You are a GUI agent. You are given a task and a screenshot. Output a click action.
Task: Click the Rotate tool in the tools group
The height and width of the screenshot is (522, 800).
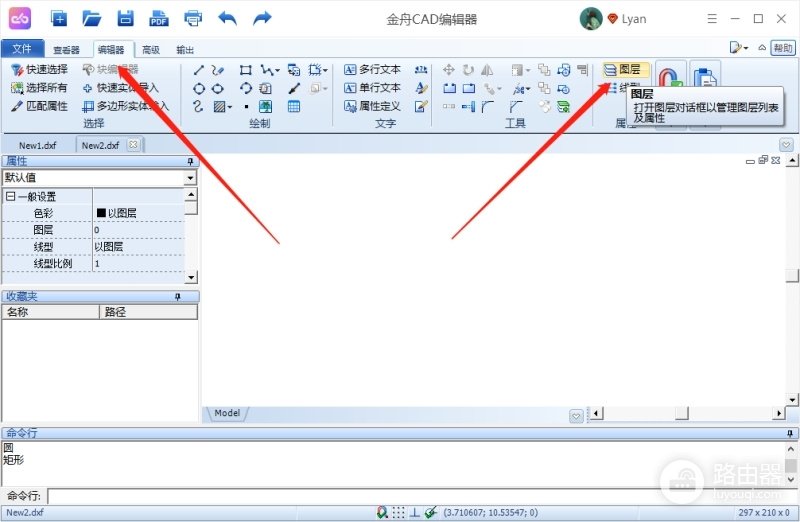(468, 69)
